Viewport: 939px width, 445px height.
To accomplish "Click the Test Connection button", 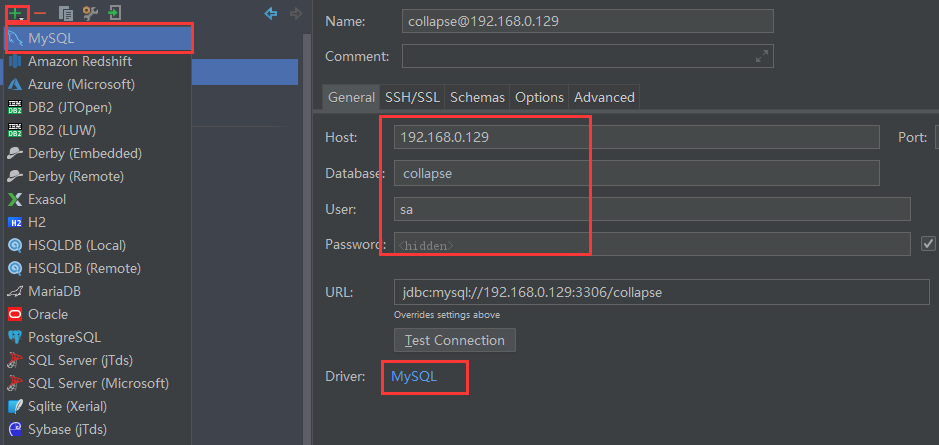I will [x=455, y=340].
